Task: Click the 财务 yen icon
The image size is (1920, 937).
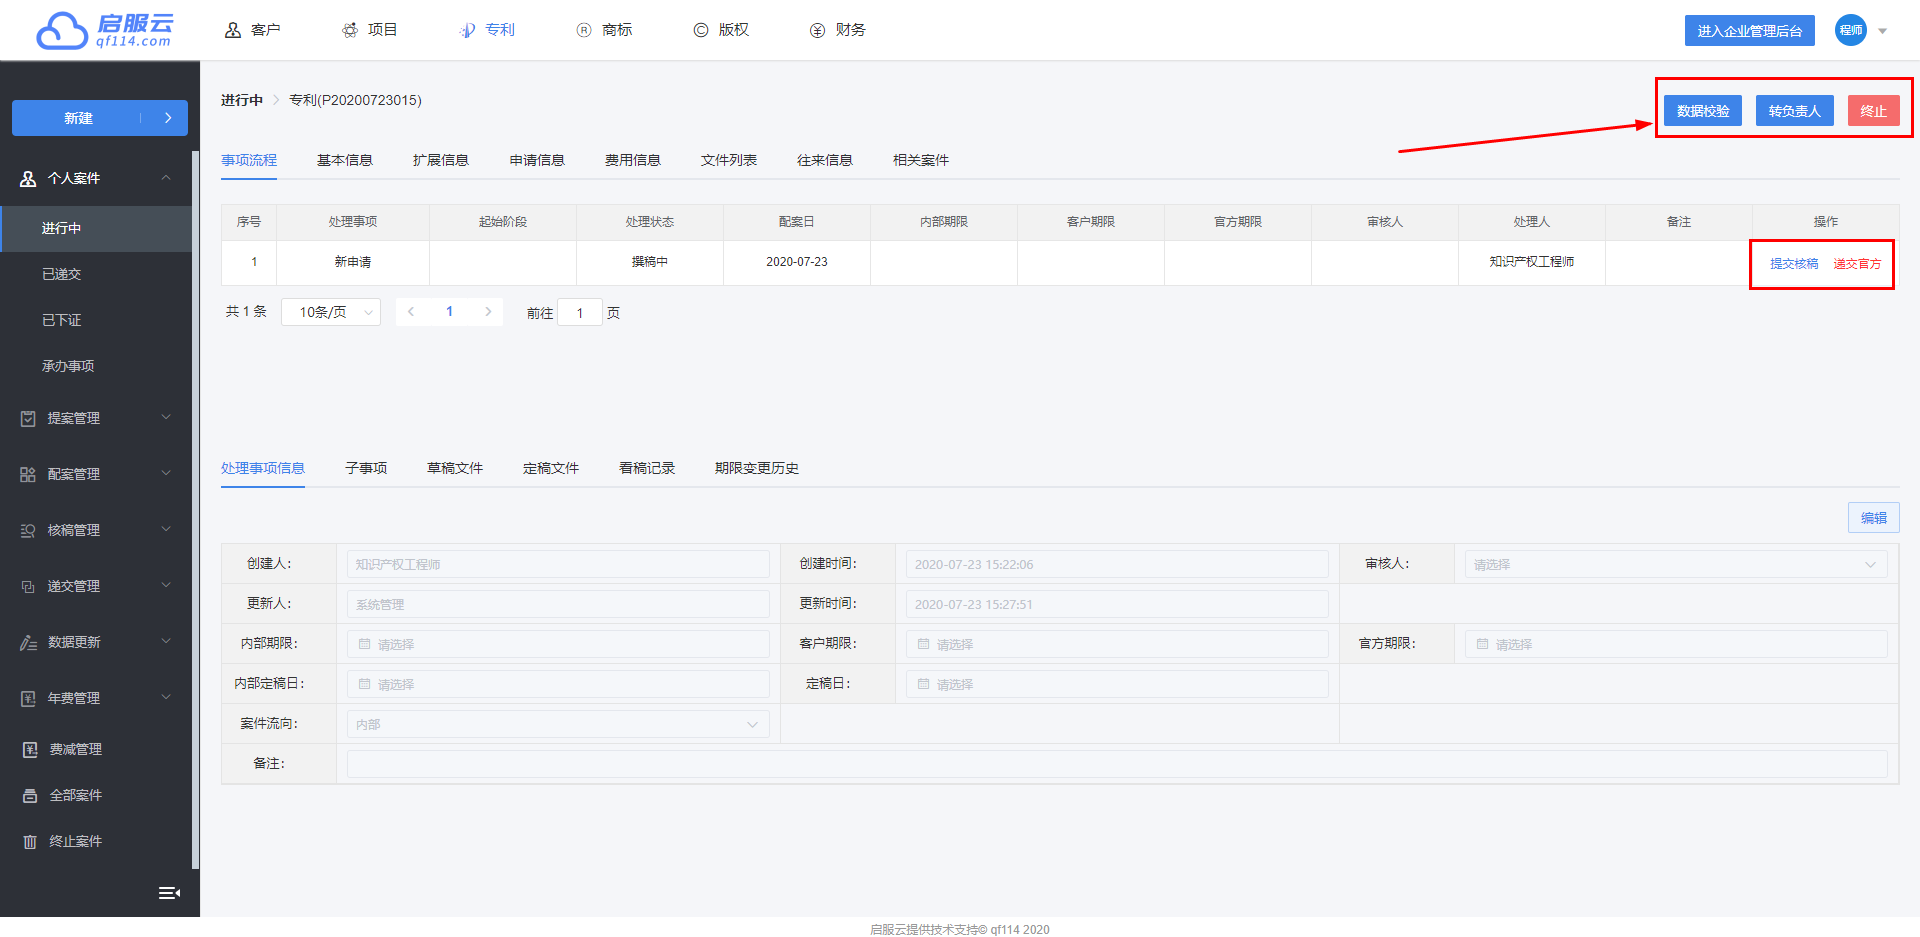Action: (x=817, y=30)
